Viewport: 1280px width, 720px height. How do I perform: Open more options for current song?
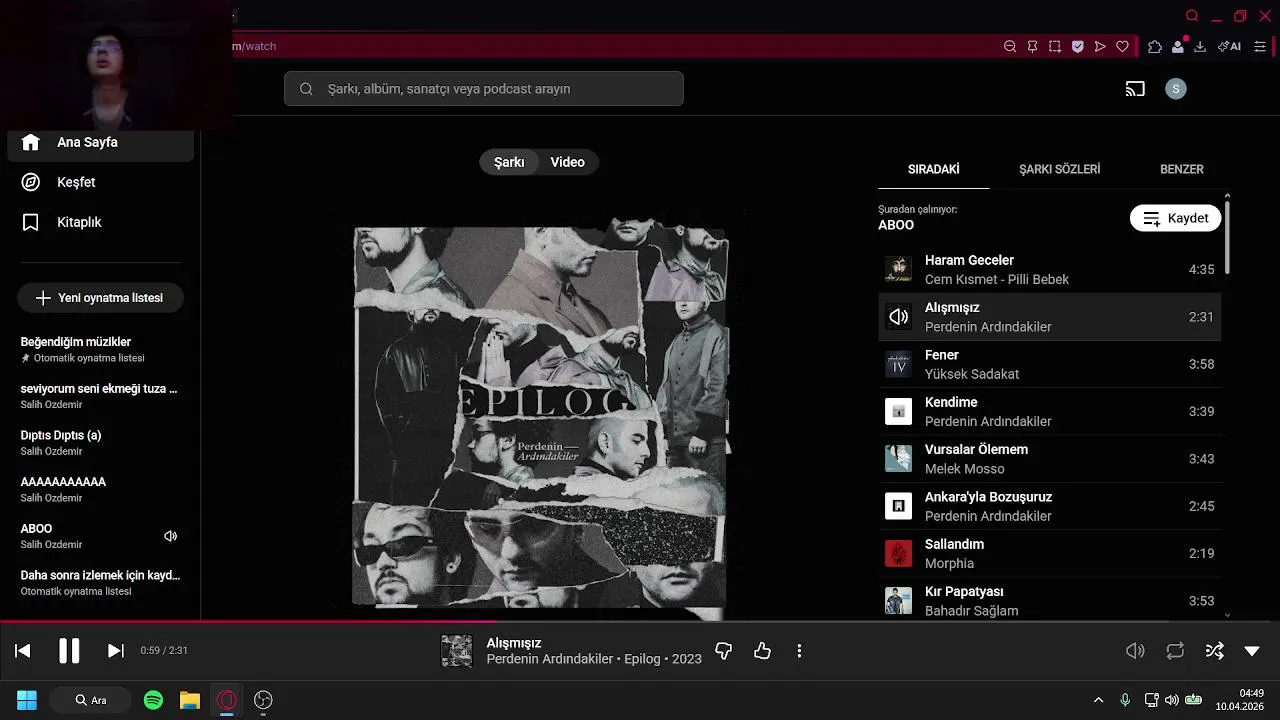[799, 651]
